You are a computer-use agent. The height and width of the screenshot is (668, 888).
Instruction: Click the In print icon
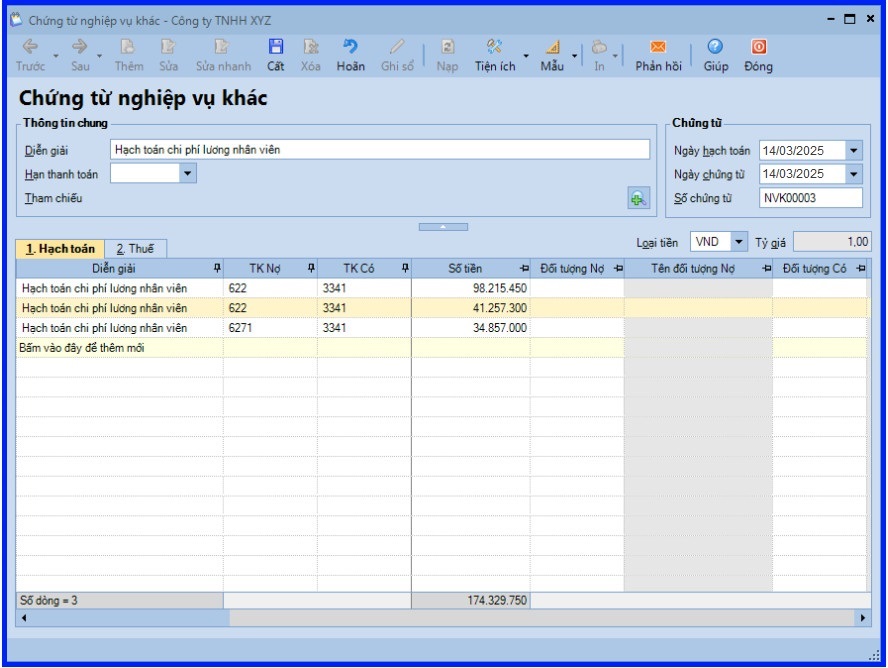[599, 46]
